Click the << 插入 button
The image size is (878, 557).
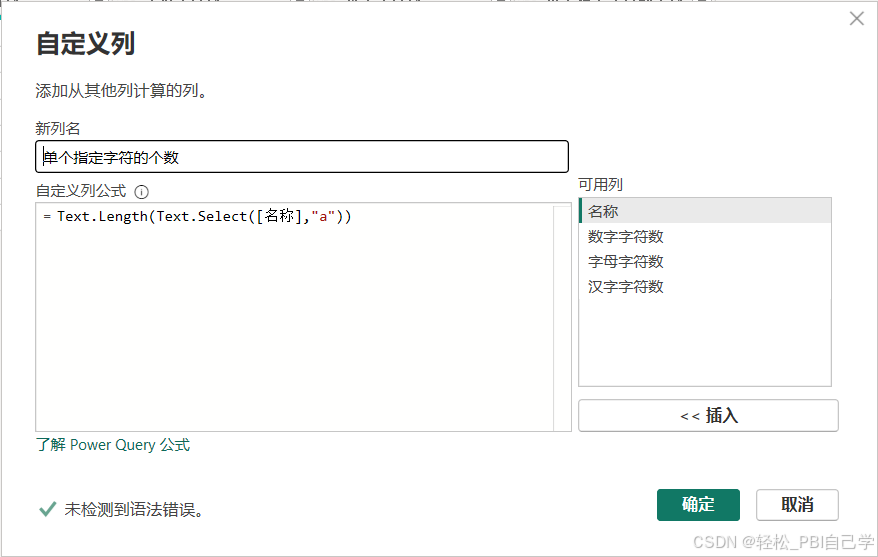(x=708, y=415)
